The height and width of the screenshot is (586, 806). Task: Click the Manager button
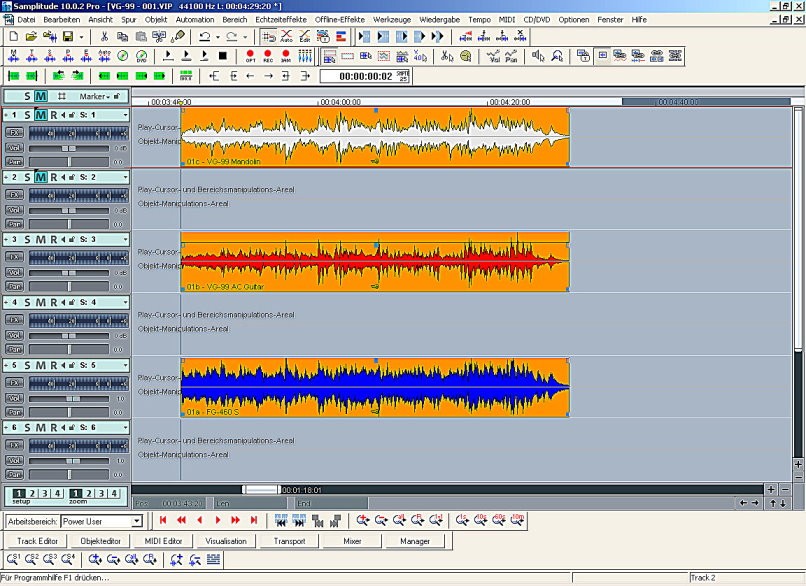point(415,541)
